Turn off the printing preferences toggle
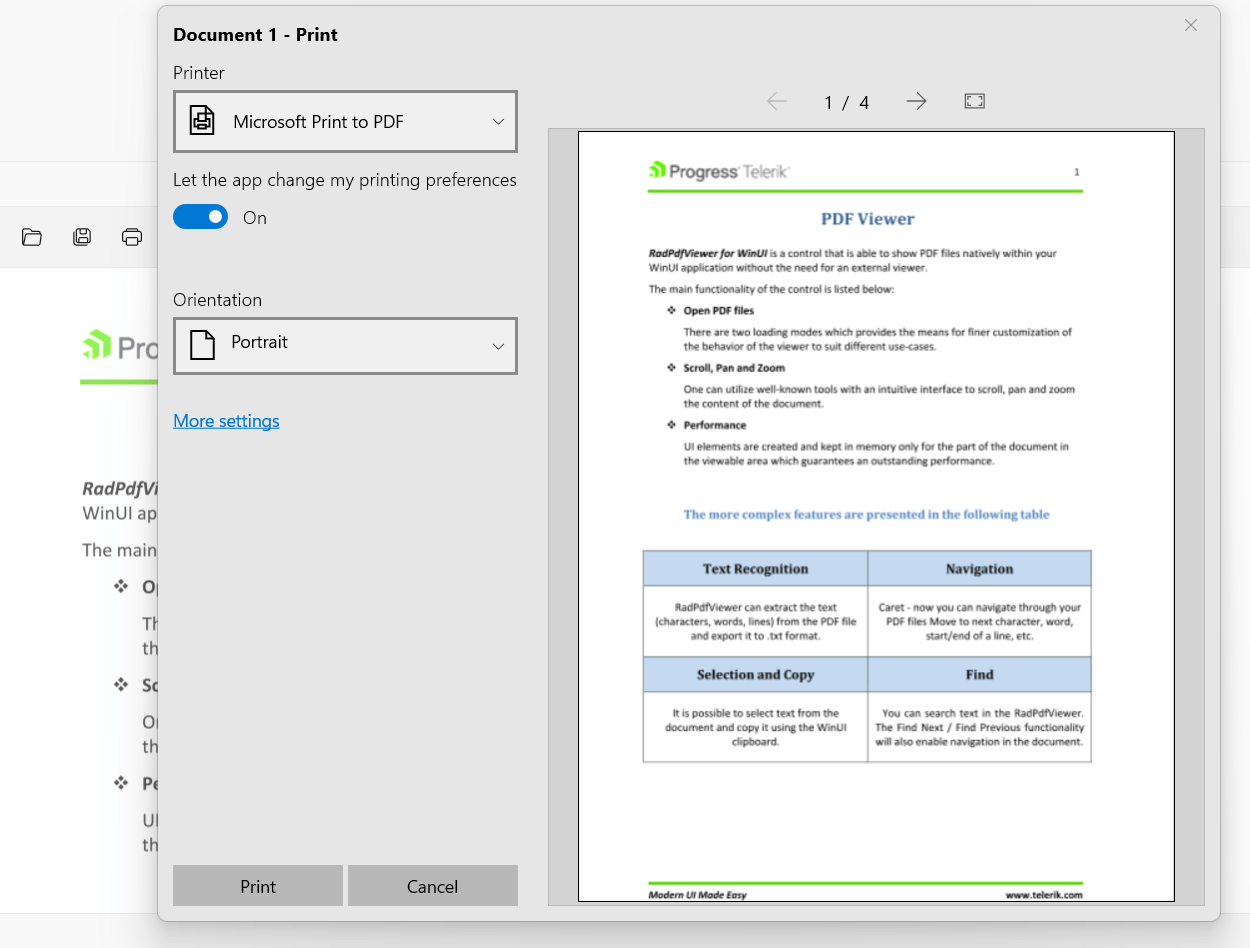 tap(200, 217)
